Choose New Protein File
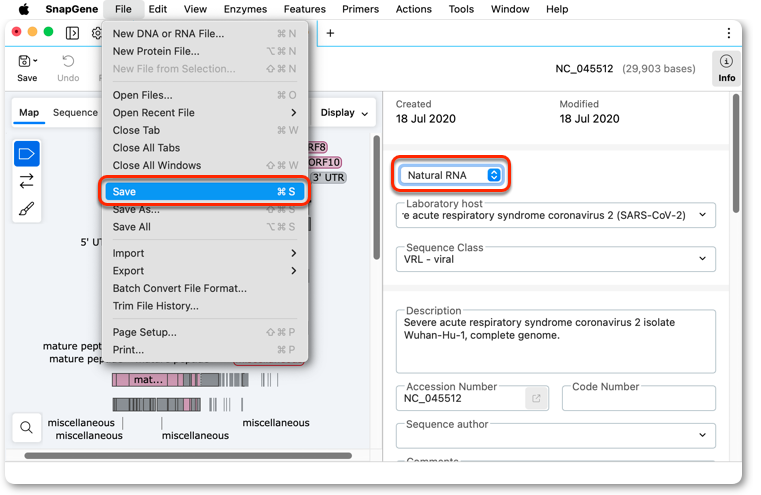The image size is (761, 495). coord(204,51)
